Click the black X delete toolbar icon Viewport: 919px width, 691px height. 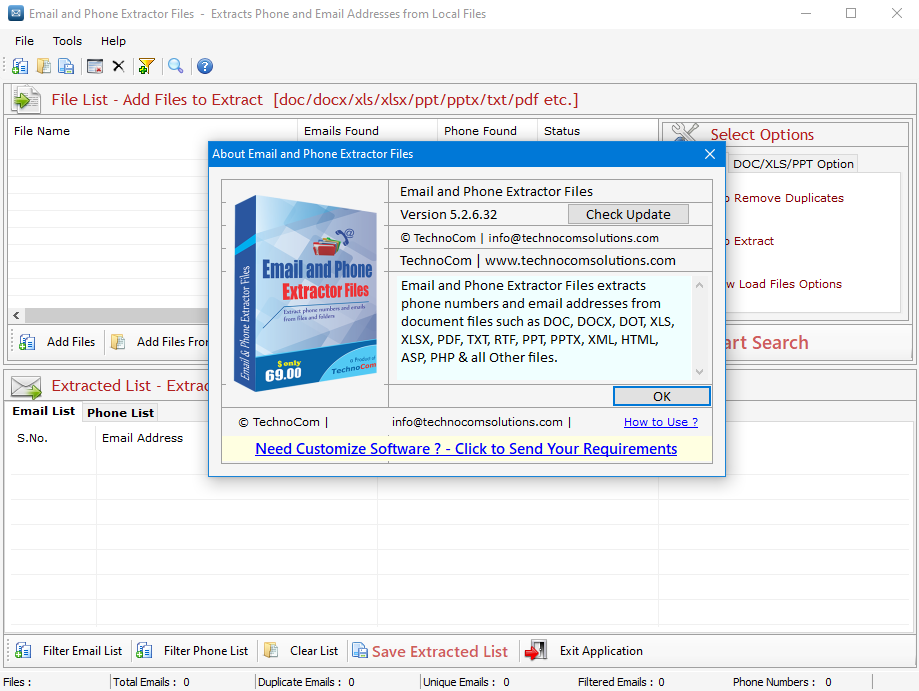[x=118, y=66]
